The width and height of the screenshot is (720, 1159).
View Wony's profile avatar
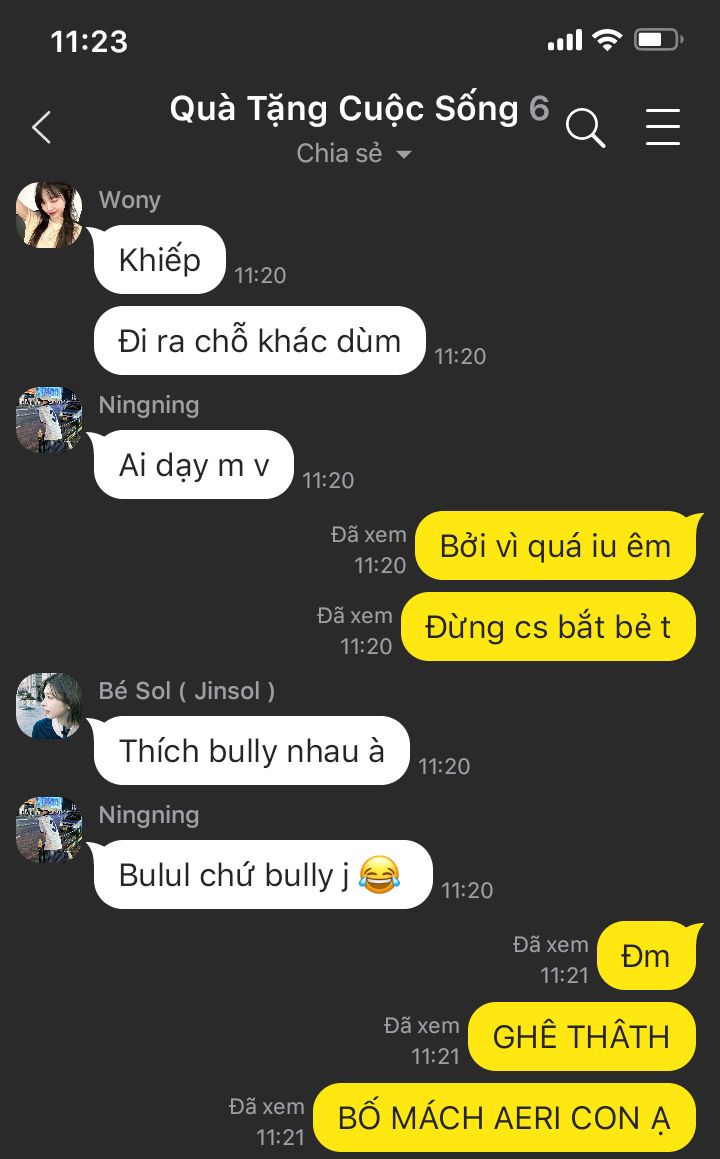pyautogui.click(x=49, y=214)
